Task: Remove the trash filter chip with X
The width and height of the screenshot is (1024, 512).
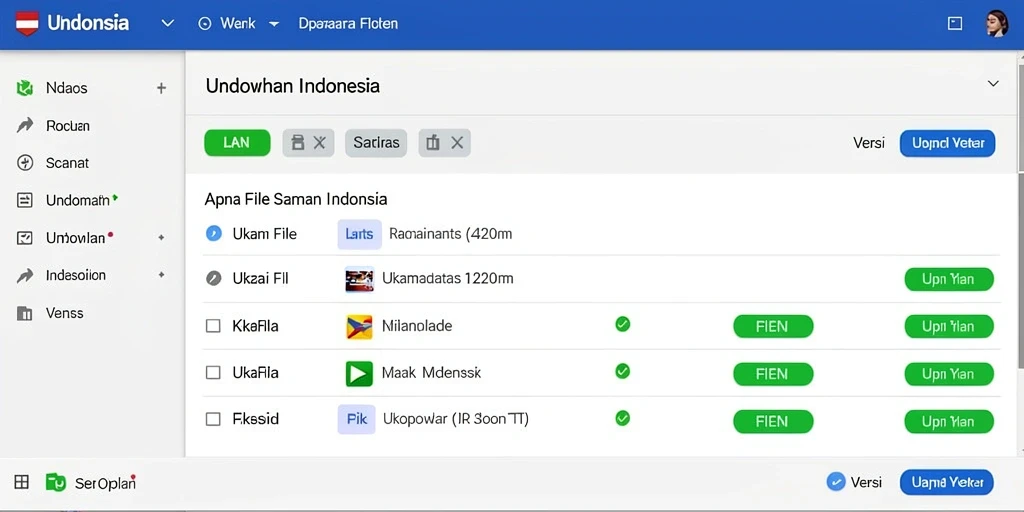Action: click(x=457, y=143)
